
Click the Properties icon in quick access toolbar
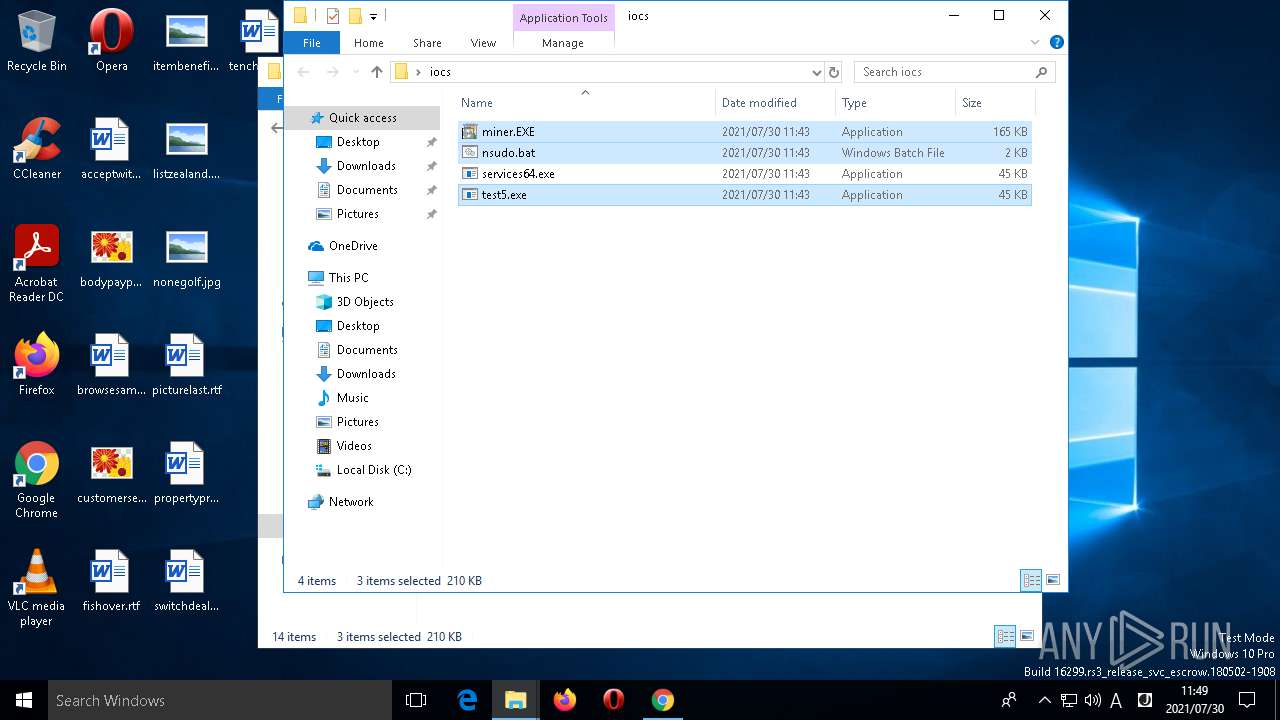(334, 16)
